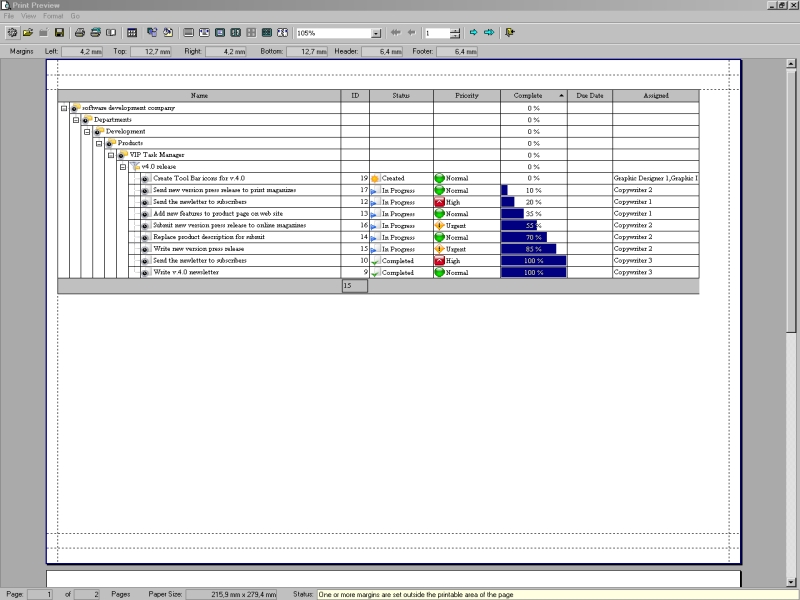
Task: Click the vertical scrollbar up arrow
Action: (791, 64)
